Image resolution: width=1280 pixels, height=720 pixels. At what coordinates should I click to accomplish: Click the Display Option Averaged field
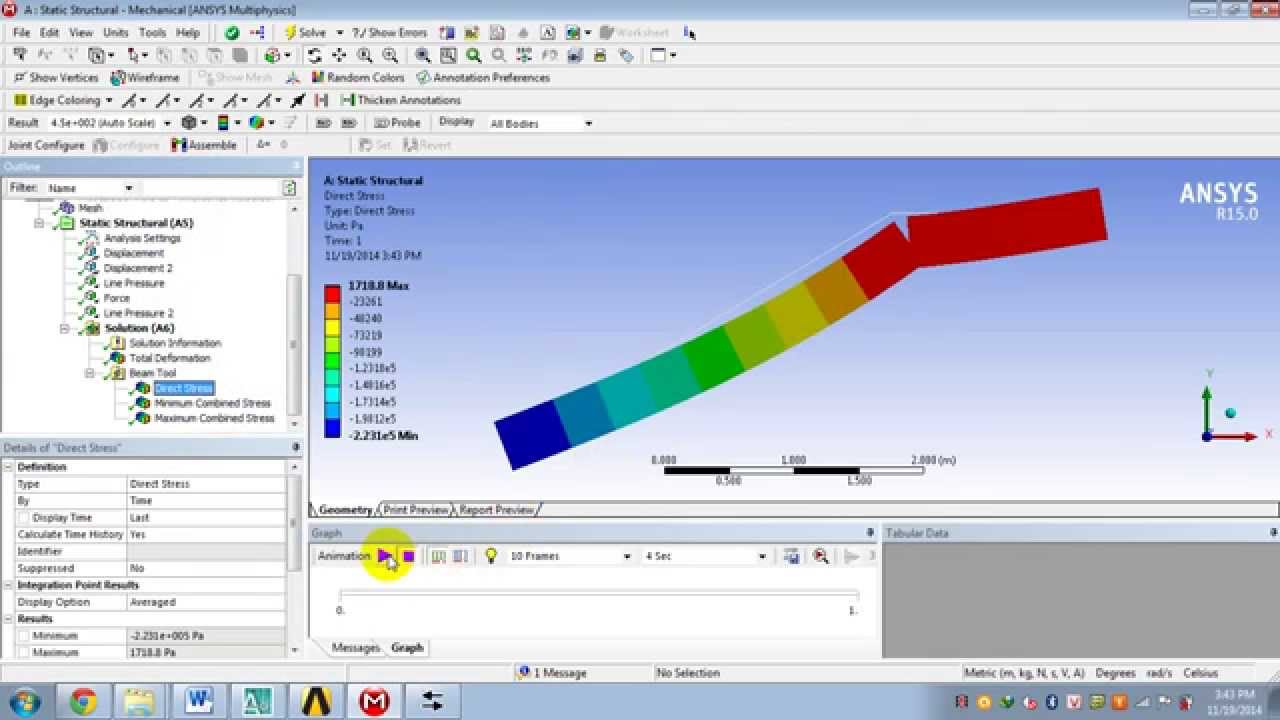(206, 602)
